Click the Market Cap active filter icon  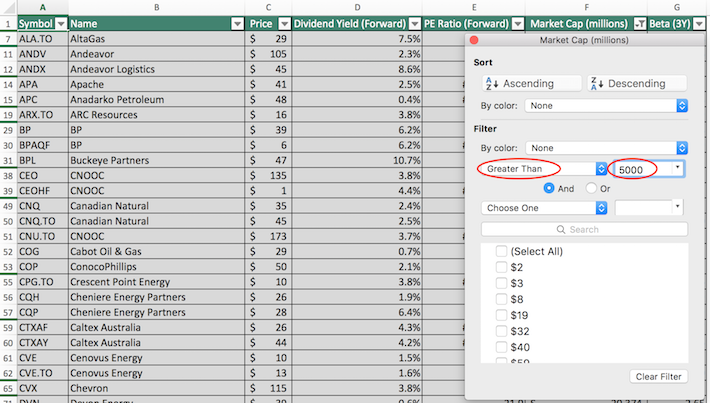(640, 22)
